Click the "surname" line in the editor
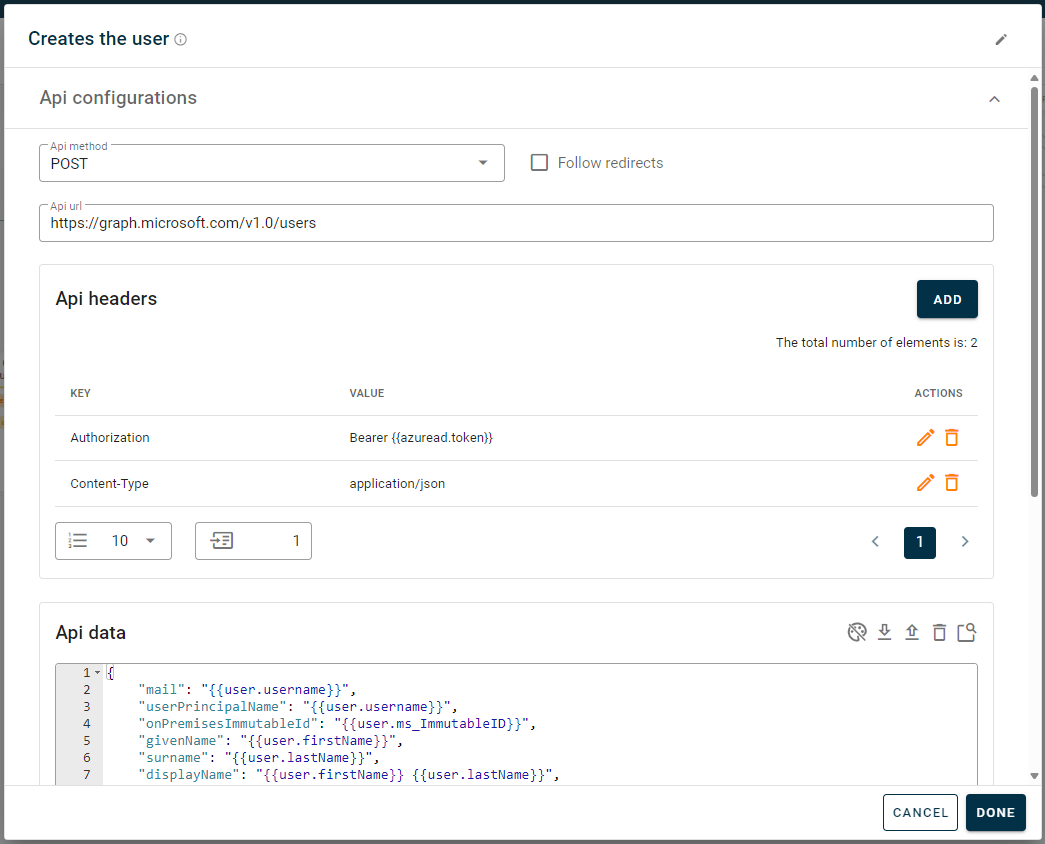Image resolution: width=1045 pixels, height=844 pixels. tap(259, 757)
